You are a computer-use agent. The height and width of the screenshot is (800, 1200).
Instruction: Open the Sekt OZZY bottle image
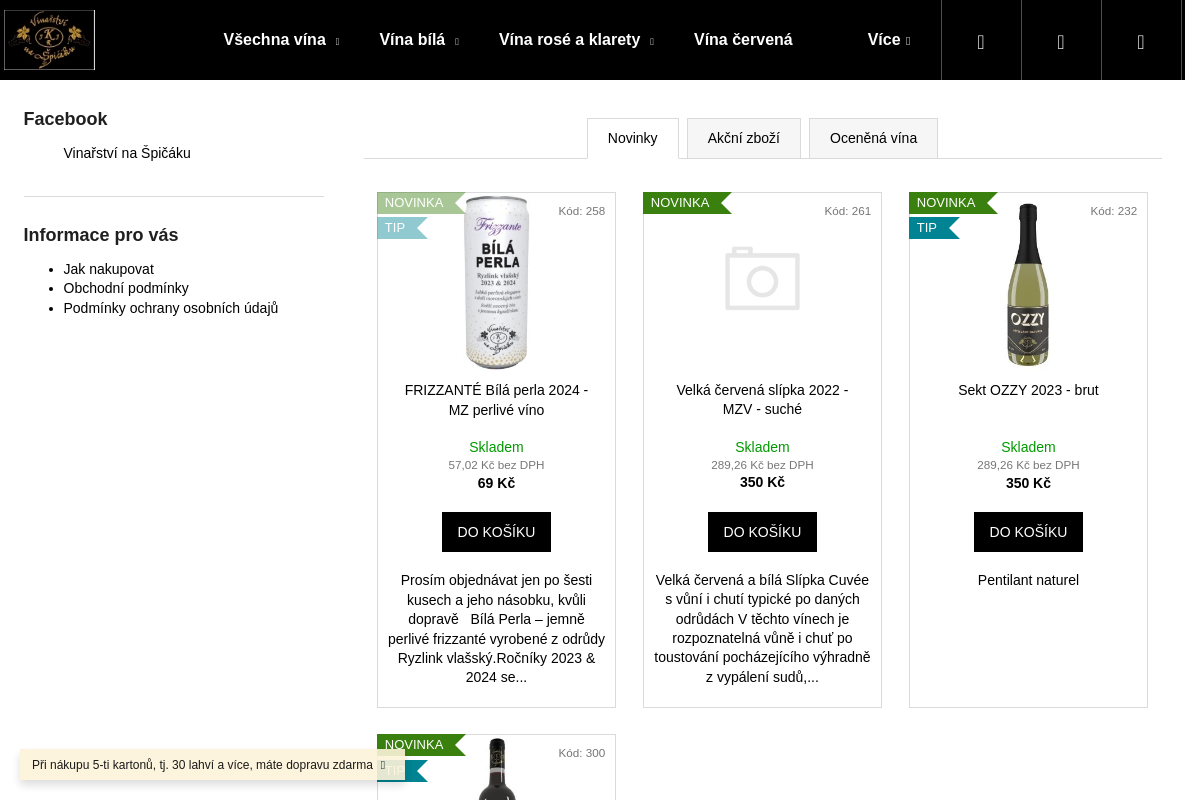click(x=1028, y=284)
